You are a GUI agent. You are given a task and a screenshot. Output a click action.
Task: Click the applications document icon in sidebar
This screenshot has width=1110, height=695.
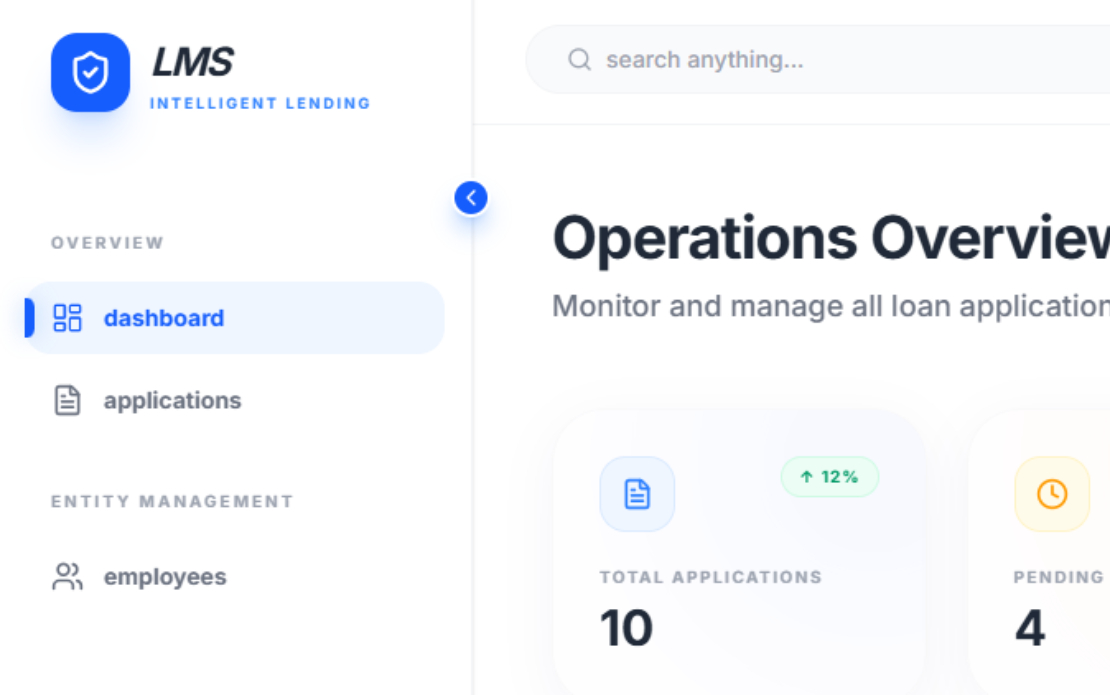[x=67, y=401]
